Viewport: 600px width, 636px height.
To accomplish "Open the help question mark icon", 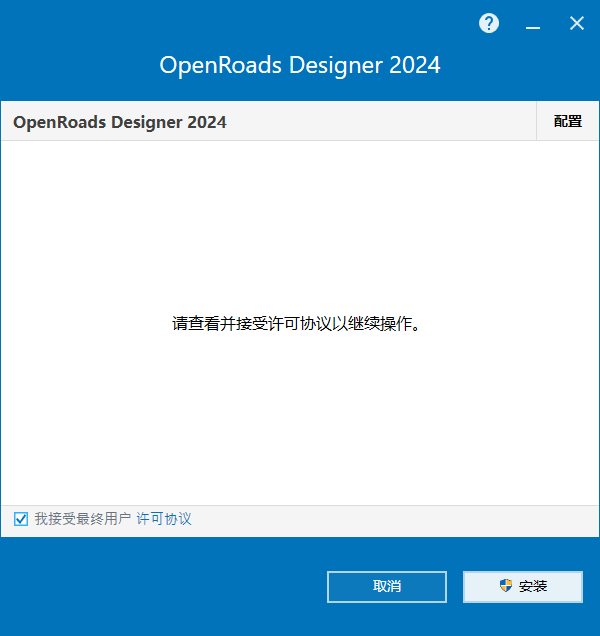I will click(489, 24).
